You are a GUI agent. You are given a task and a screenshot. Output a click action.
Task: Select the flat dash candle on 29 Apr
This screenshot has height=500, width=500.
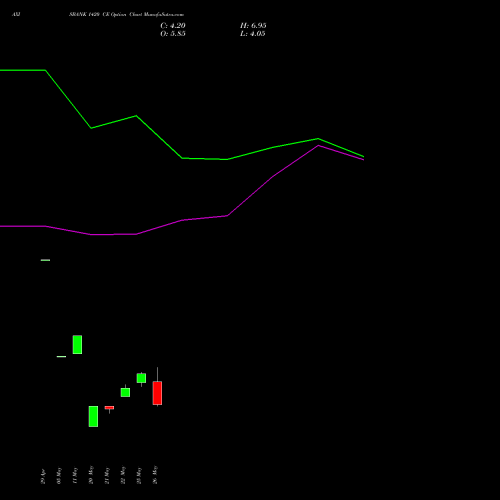[x=45, y=260]
